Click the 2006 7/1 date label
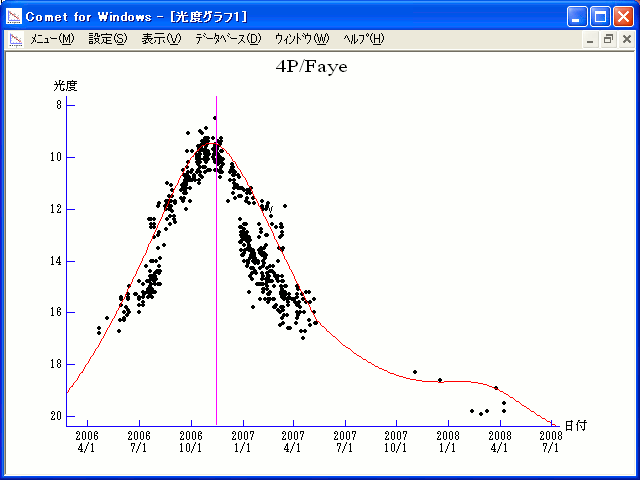This screenshot has height=480, width=640. pyautogui.click(x=139, y=442)
